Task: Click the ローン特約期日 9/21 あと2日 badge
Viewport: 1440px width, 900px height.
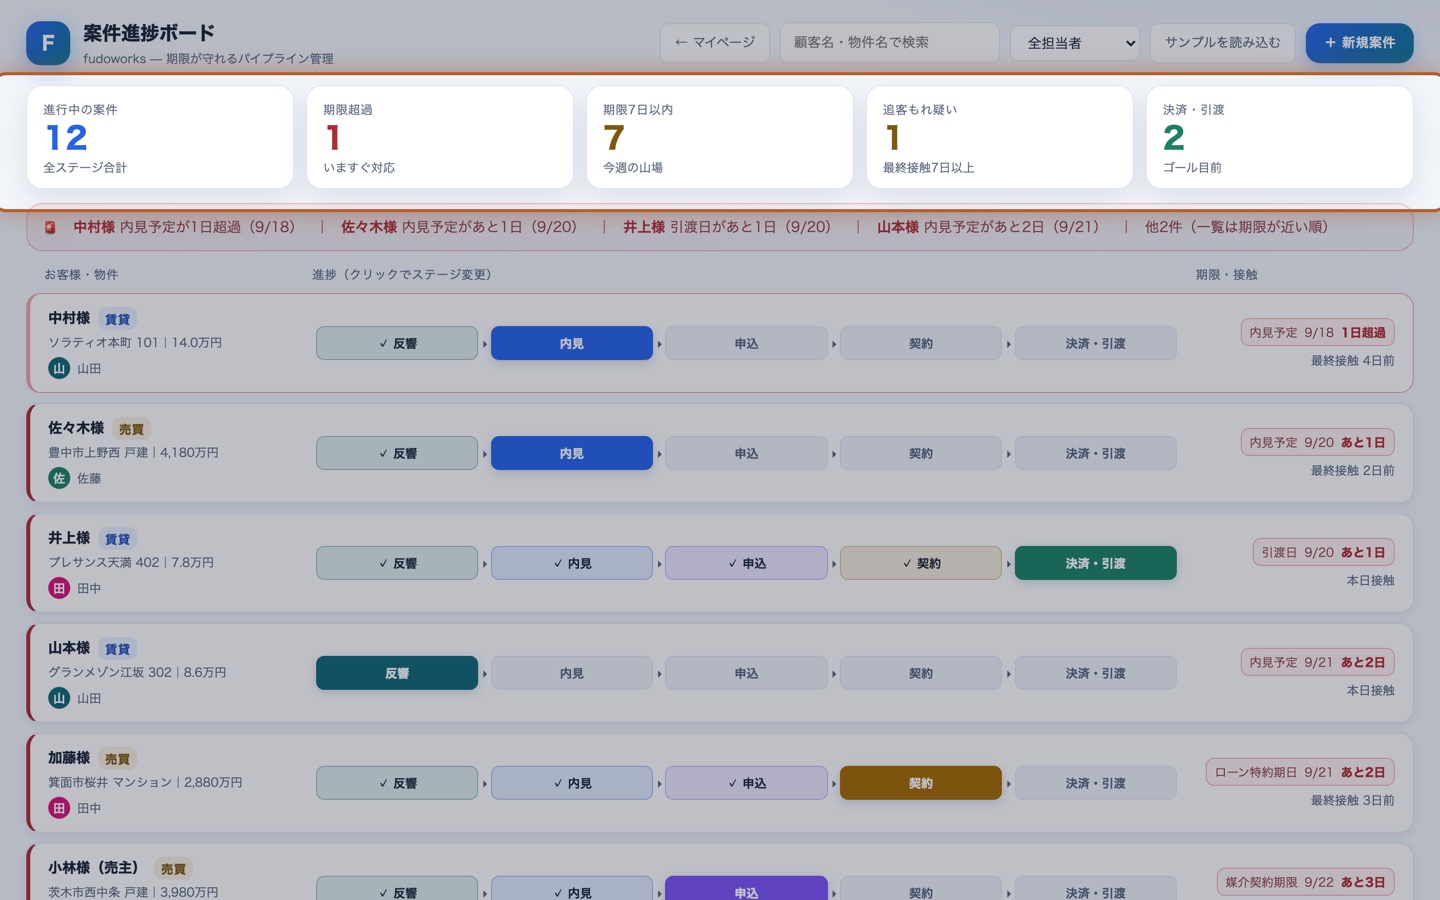Action: pos(1300,772)
